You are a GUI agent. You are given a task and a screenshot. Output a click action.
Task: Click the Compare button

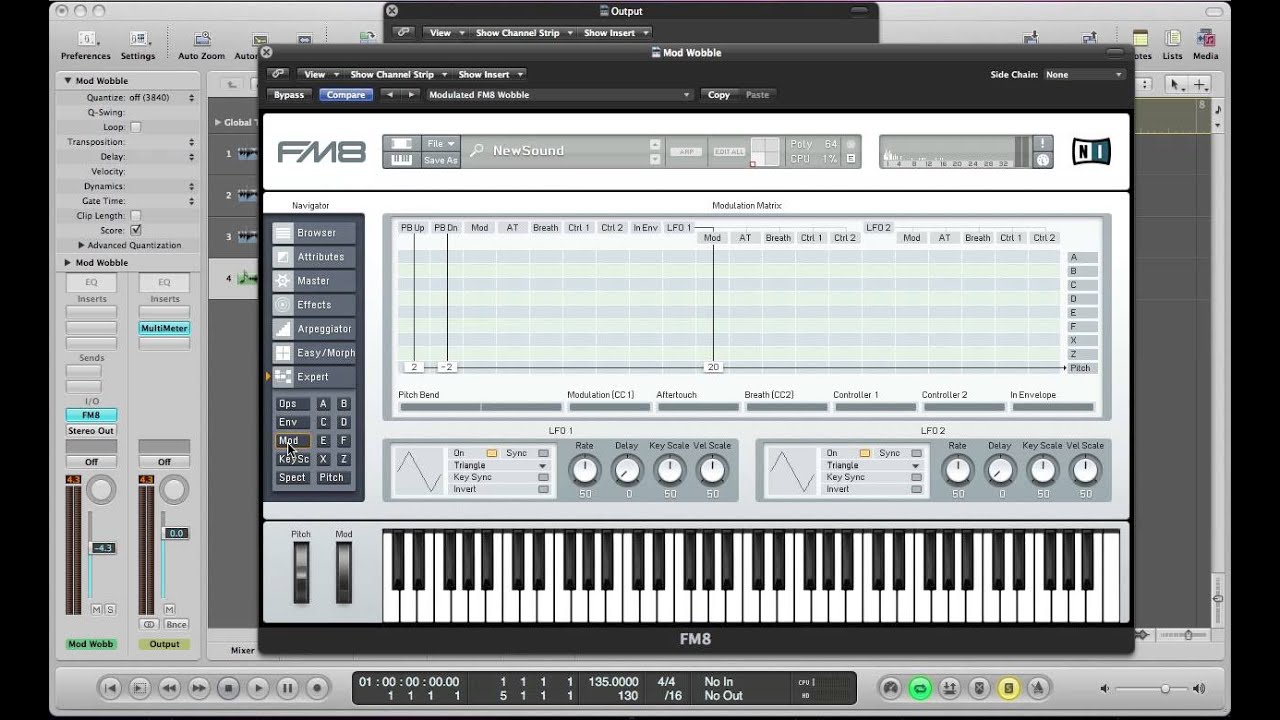pyautogui.click(x=345, y=95)
